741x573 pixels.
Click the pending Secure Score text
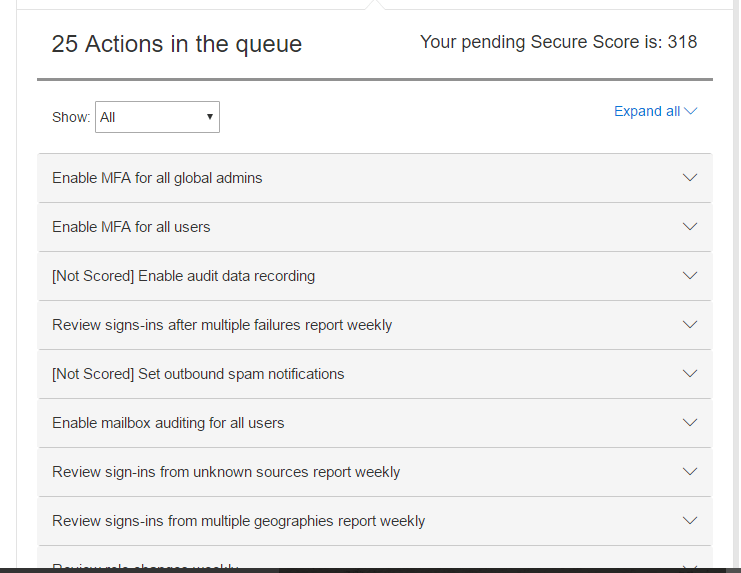point(558,42)
